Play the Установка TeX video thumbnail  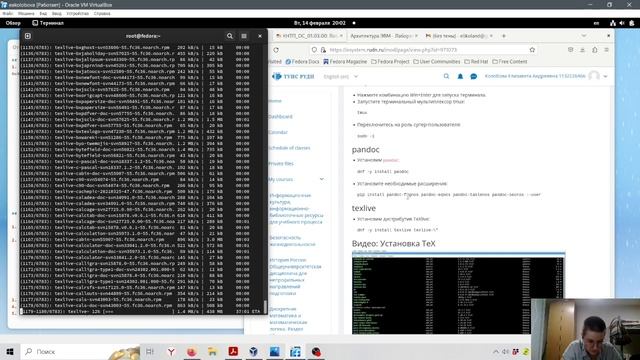point(458,293)
